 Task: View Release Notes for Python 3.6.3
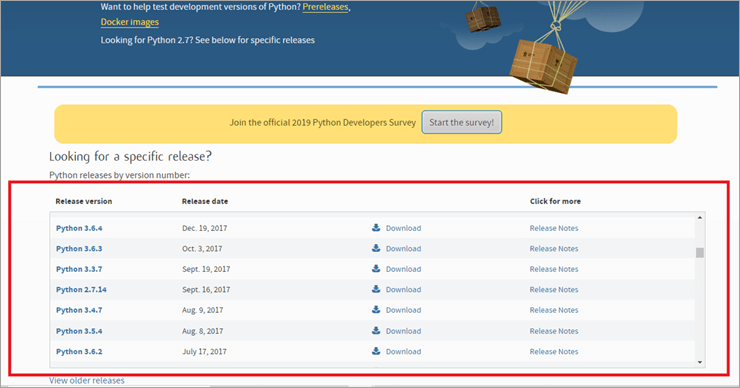554,249
